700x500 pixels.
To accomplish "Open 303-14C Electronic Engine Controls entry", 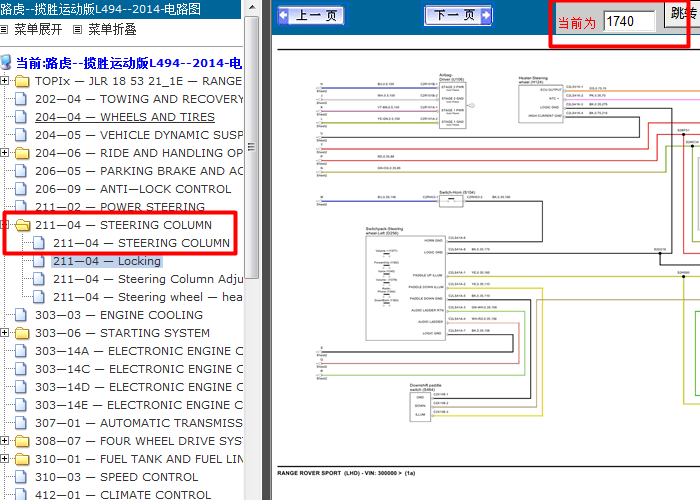I will (139, 369).
